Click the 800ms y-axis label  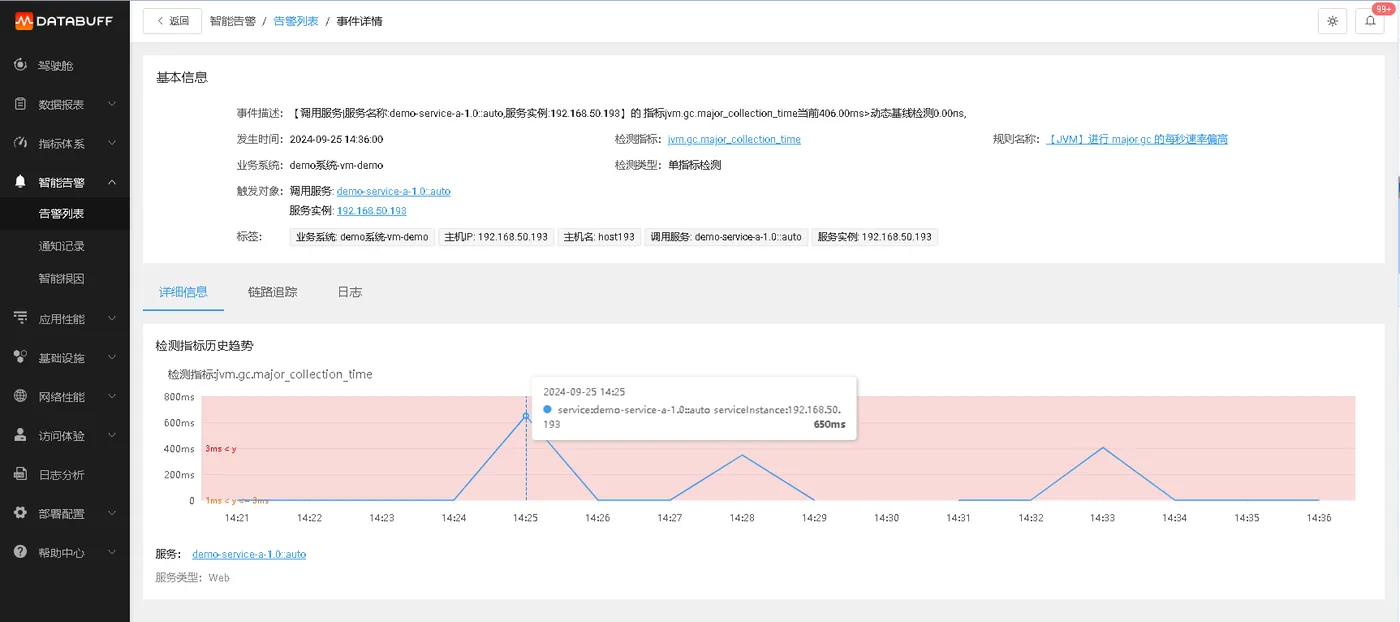click(179, 397)
